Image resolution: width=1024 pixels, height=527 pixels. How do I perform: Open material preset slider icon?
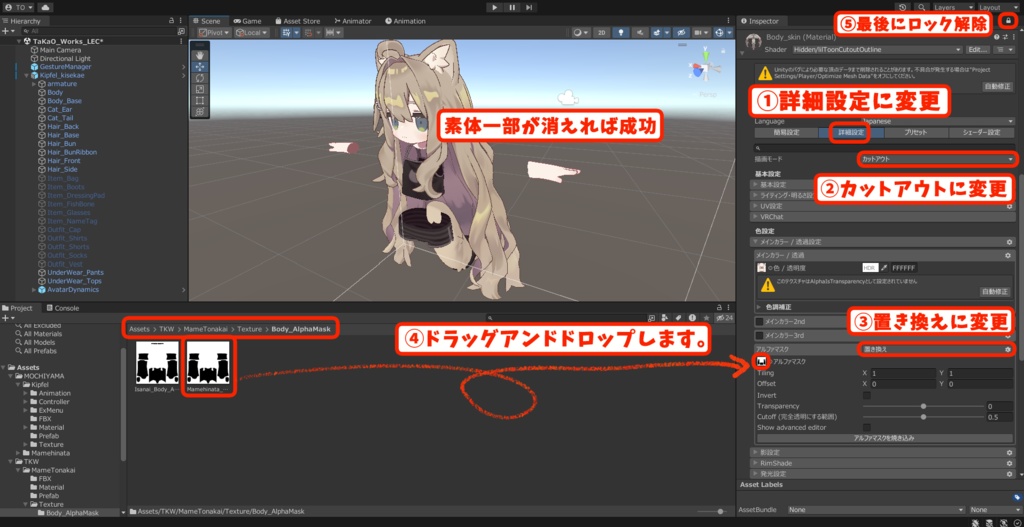[1005, 37]
